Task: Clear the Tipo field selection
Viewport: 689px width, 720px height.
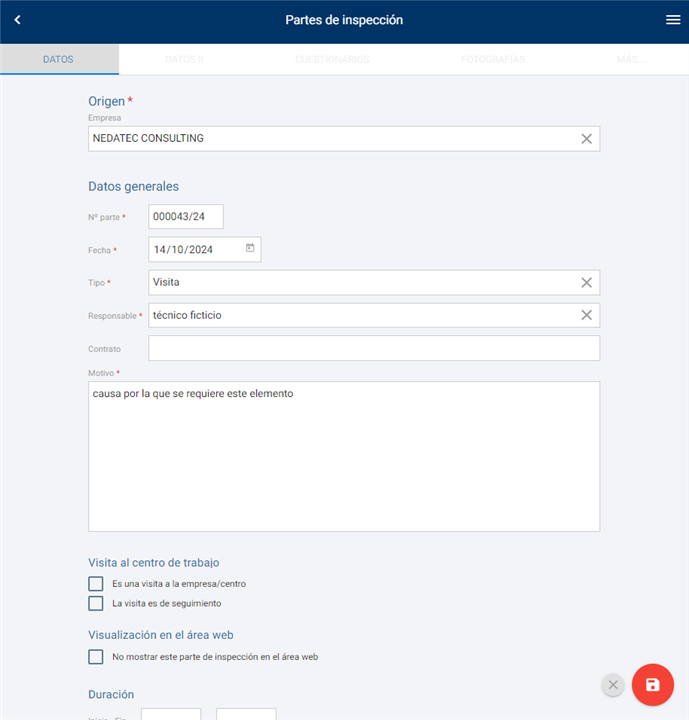Action: click(587, 283)
